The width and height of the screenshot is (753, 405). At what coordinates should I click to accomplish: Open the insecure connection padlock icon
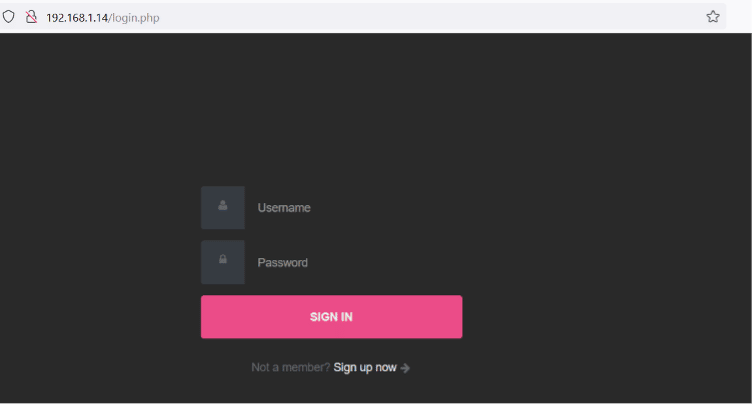[30, 17]
